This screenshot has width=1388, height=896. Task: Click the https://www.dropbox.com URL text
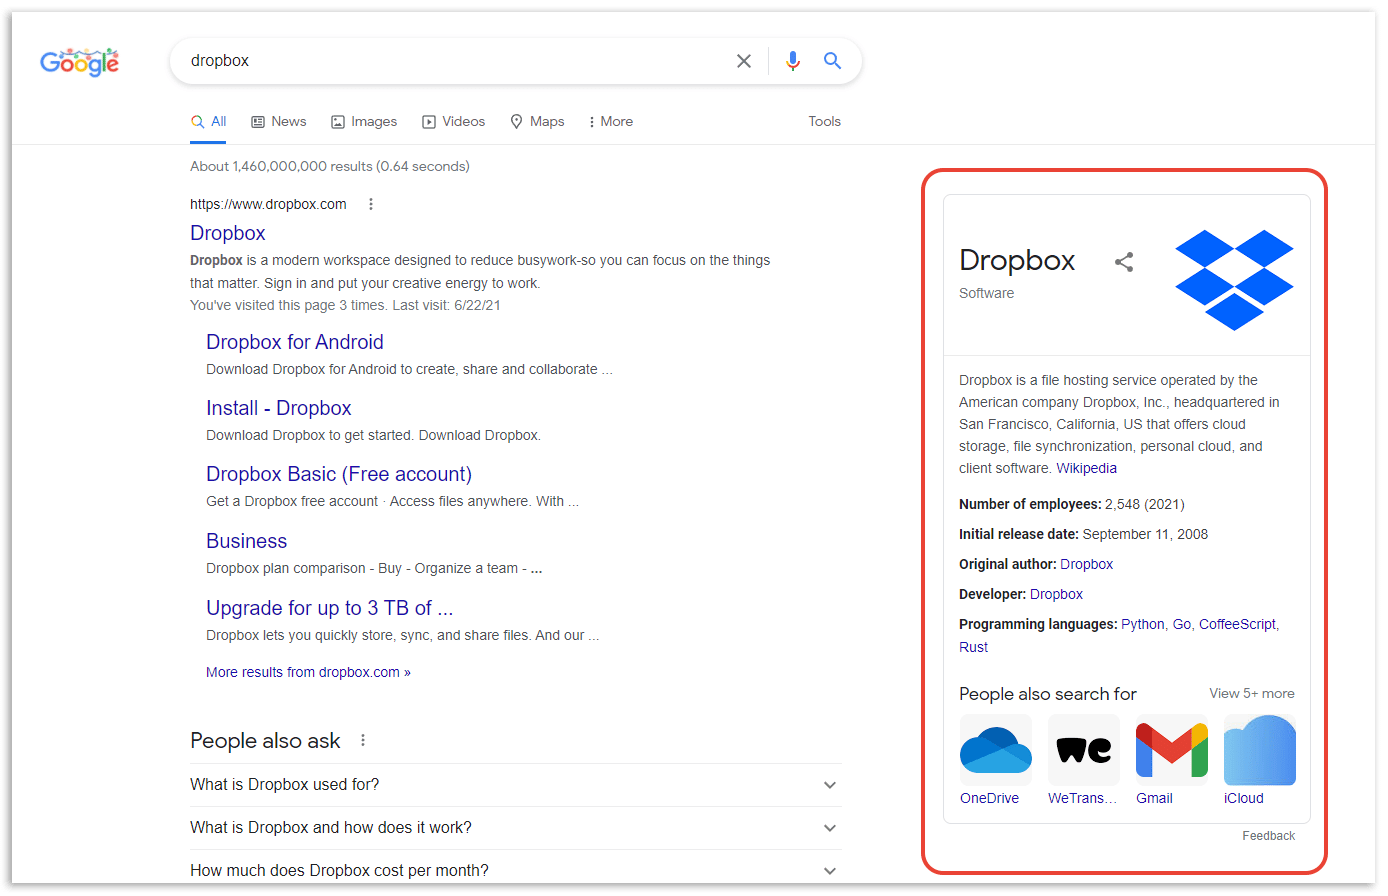click(x=268, y=204)
